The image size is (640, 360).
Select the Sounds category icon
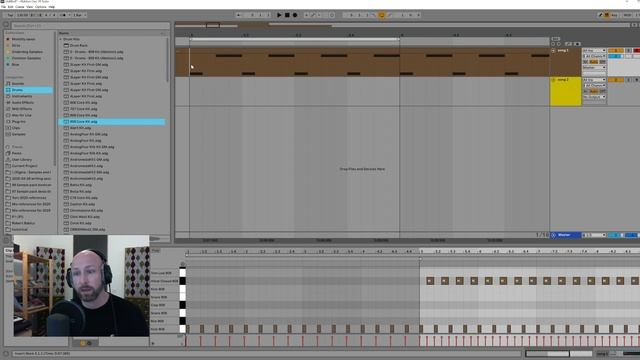tap(8, 84)
